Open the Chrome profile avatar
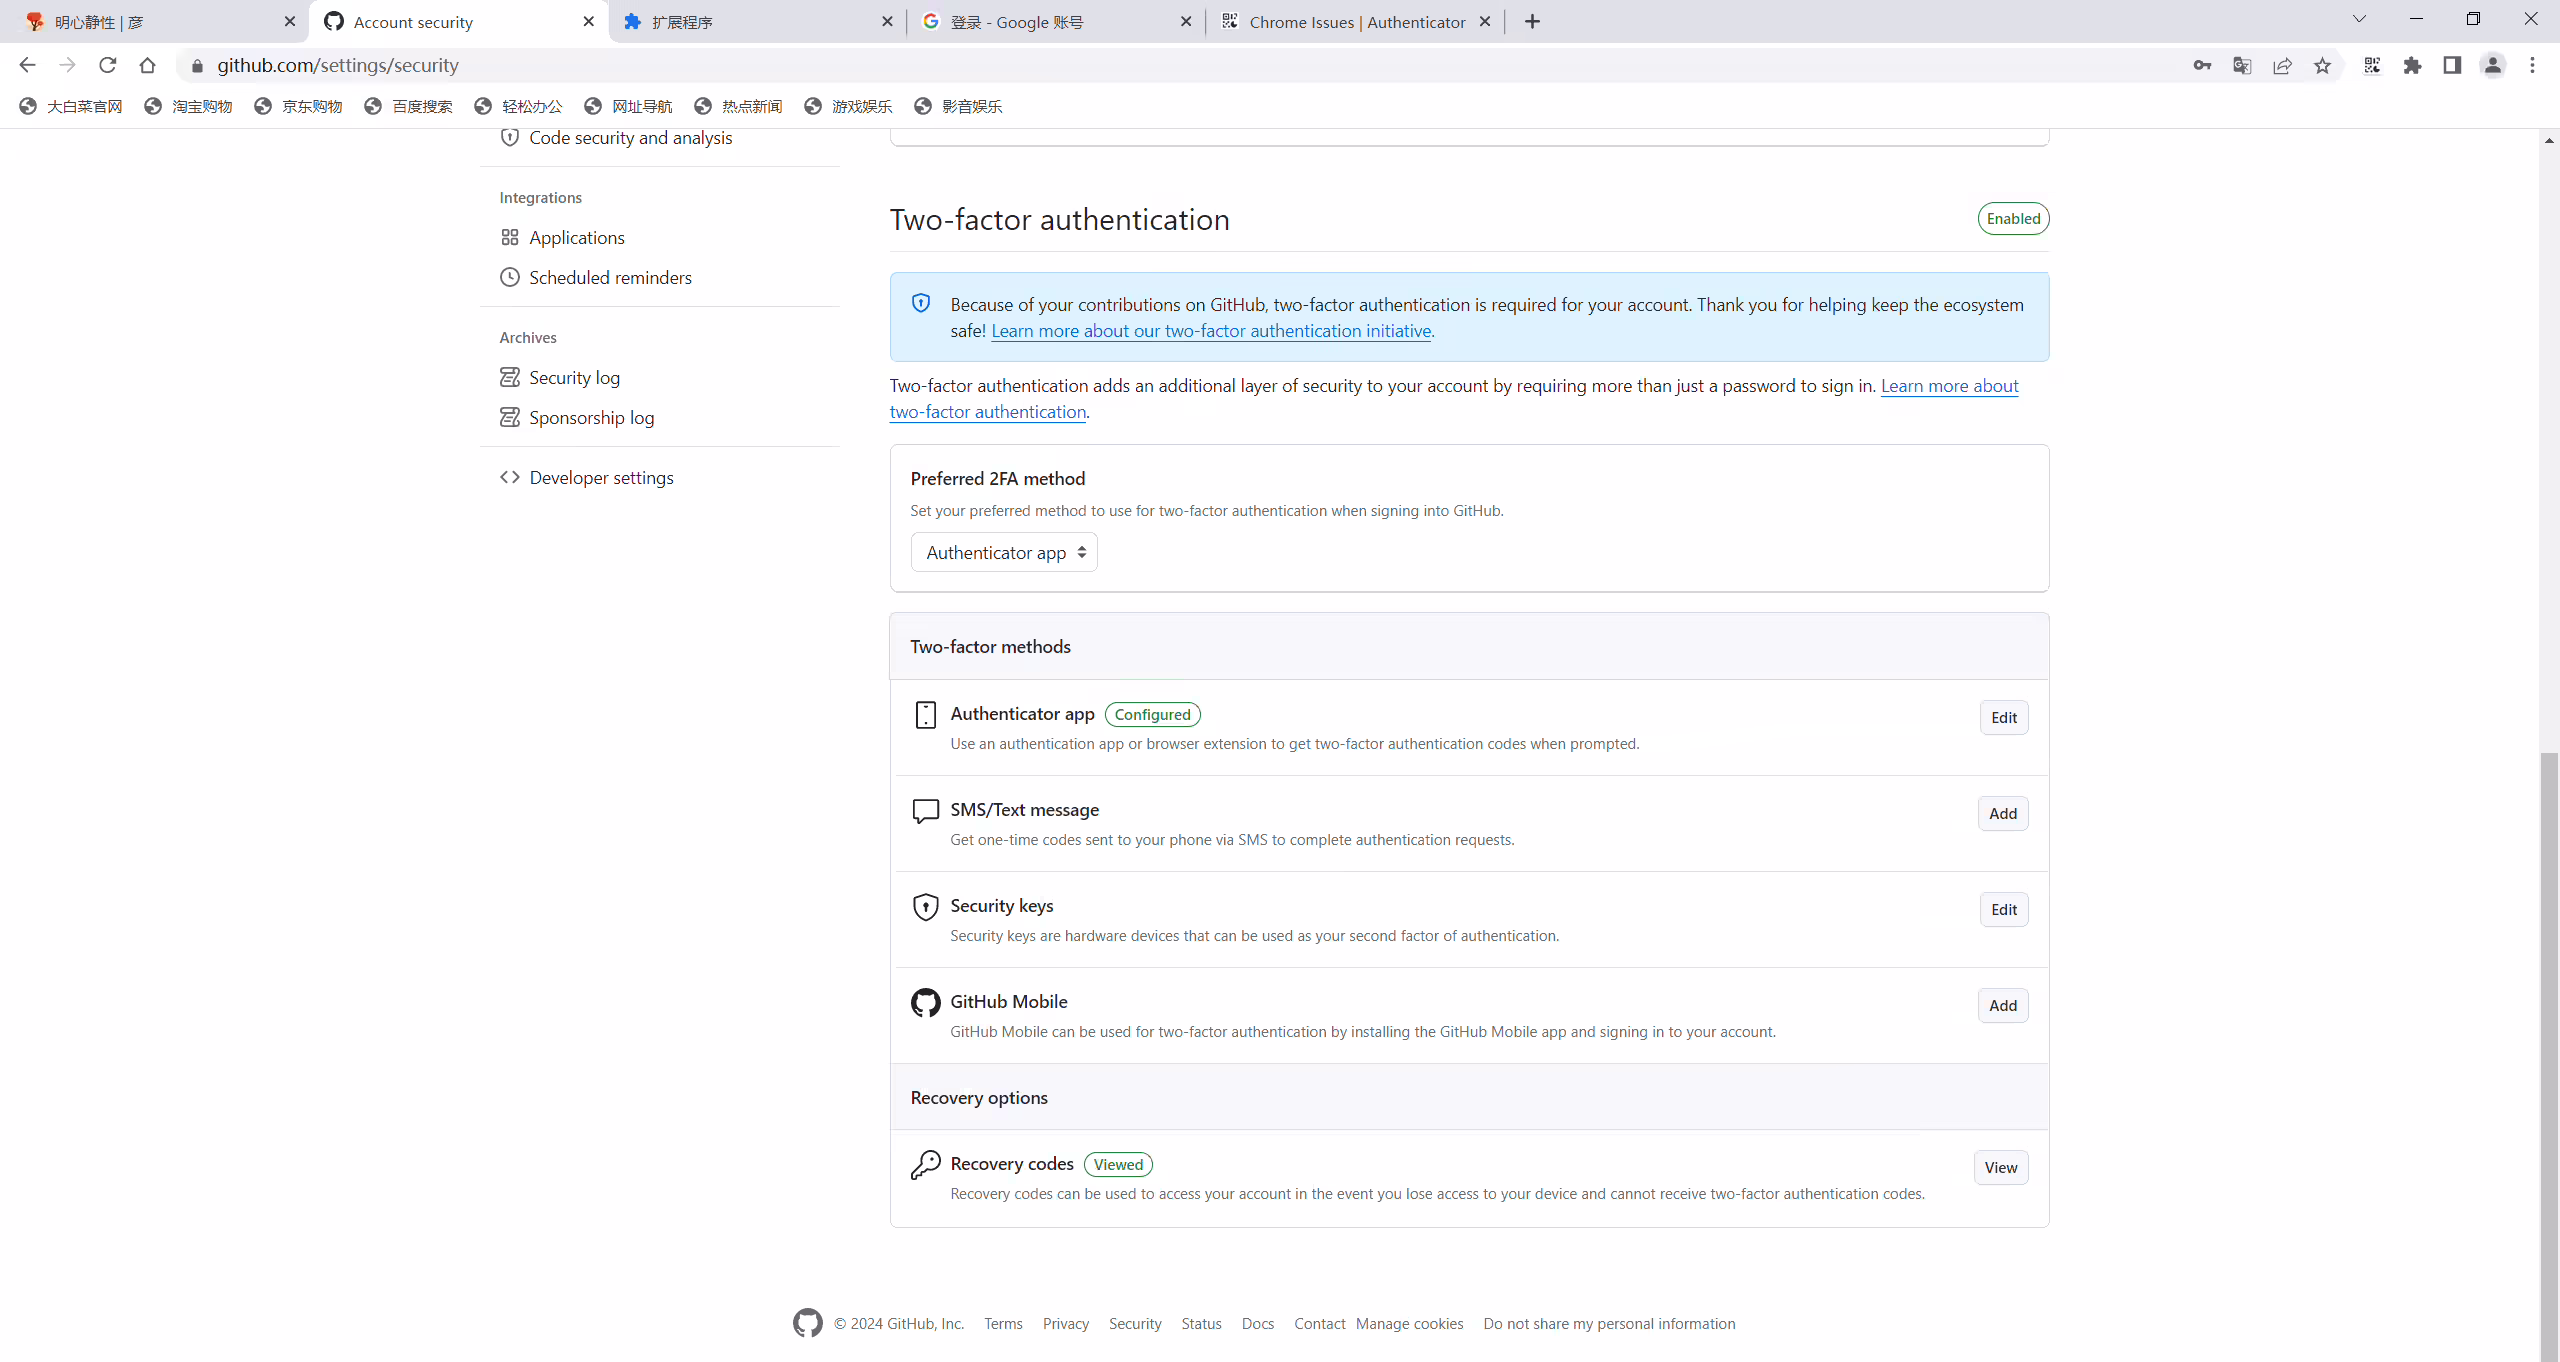The width and height of the screenshot is (2560, 1362). pyautogui.click(x=2493, y=65)
